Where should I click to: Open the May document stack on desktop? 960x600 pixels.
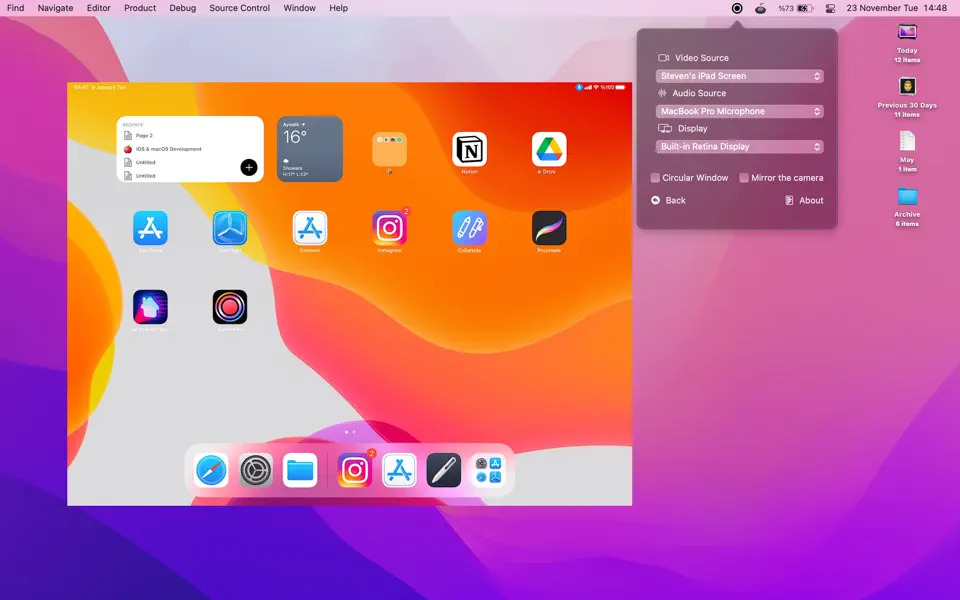pyautogui.click(x=907, y=141)
